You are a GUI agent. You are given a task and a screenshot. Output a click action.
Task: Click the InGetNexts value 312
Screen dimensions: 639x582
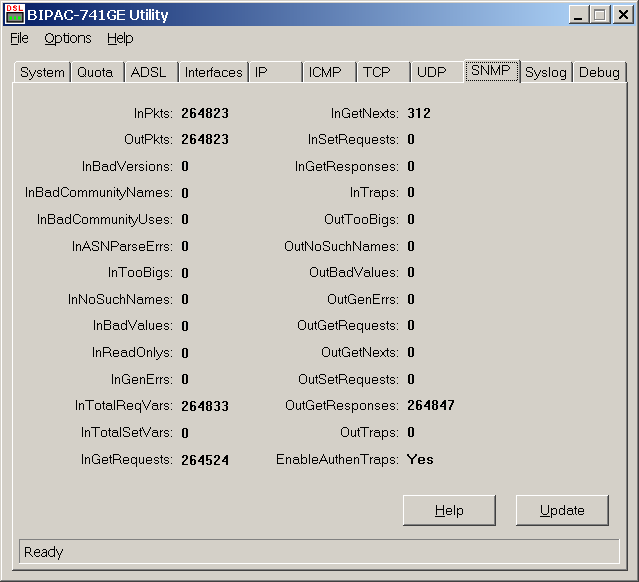tap(419, 113)
